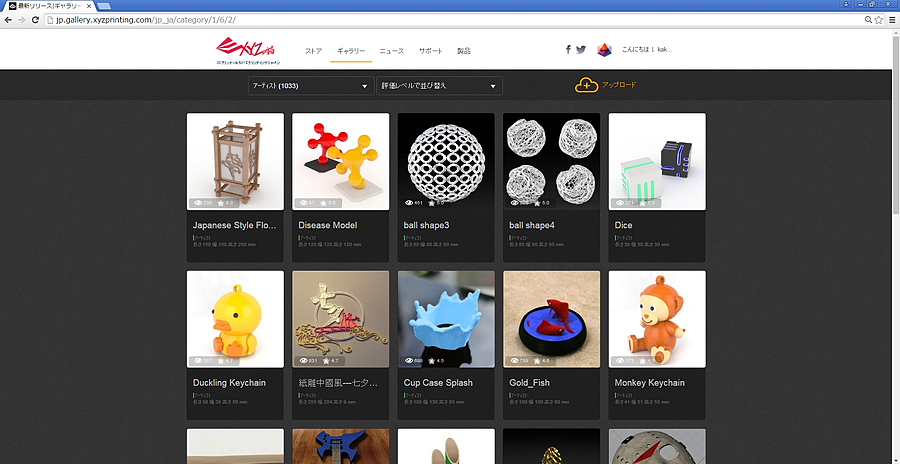Viewport: 900px width, 464px height.
Task: Click the four wire balls thumbnail
Action: tap(552, 161)
